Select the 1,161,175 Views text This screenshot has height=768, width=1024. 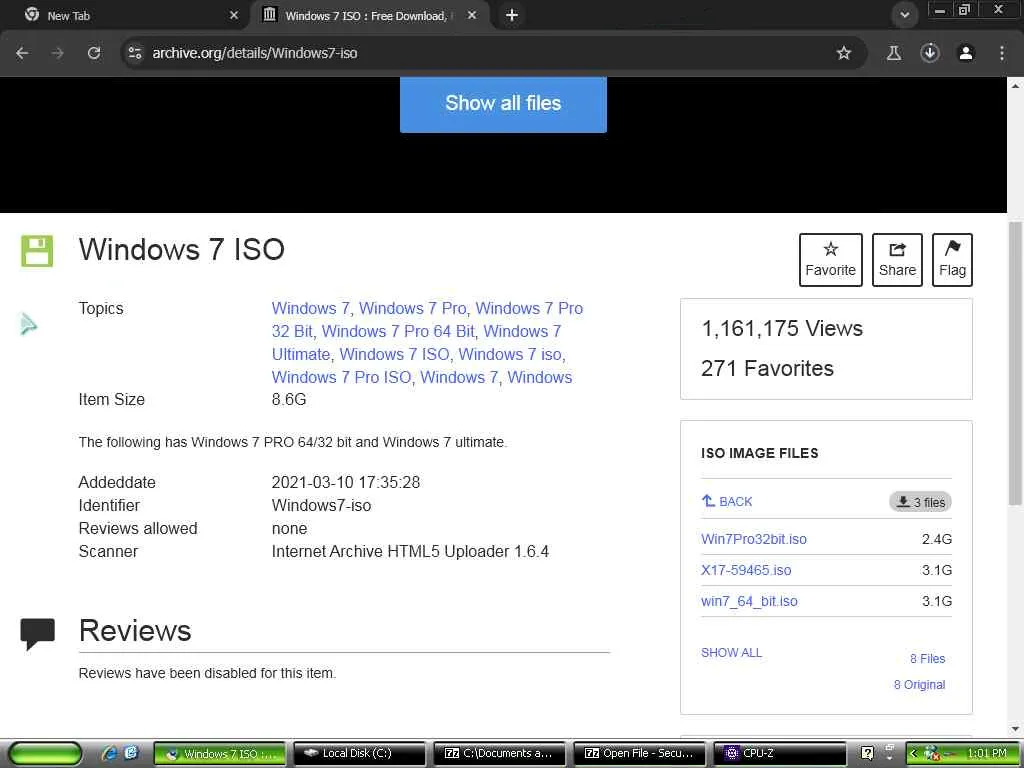coord(782,328)
